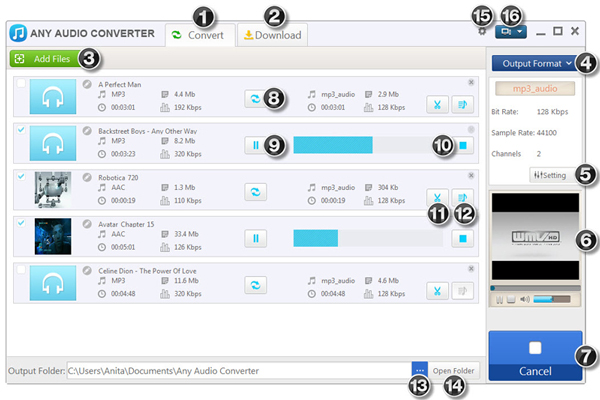The height and width of the screenshot is (400, 600).
Task: Open settings gear in the title bar
Action: tap(482, 31)
